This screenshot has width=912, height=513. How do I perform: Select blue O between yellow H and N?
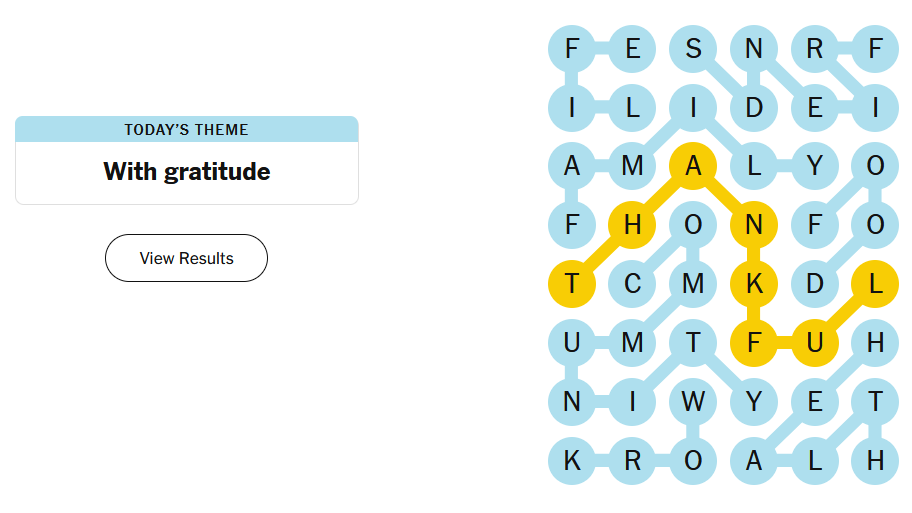pos(693,226)
